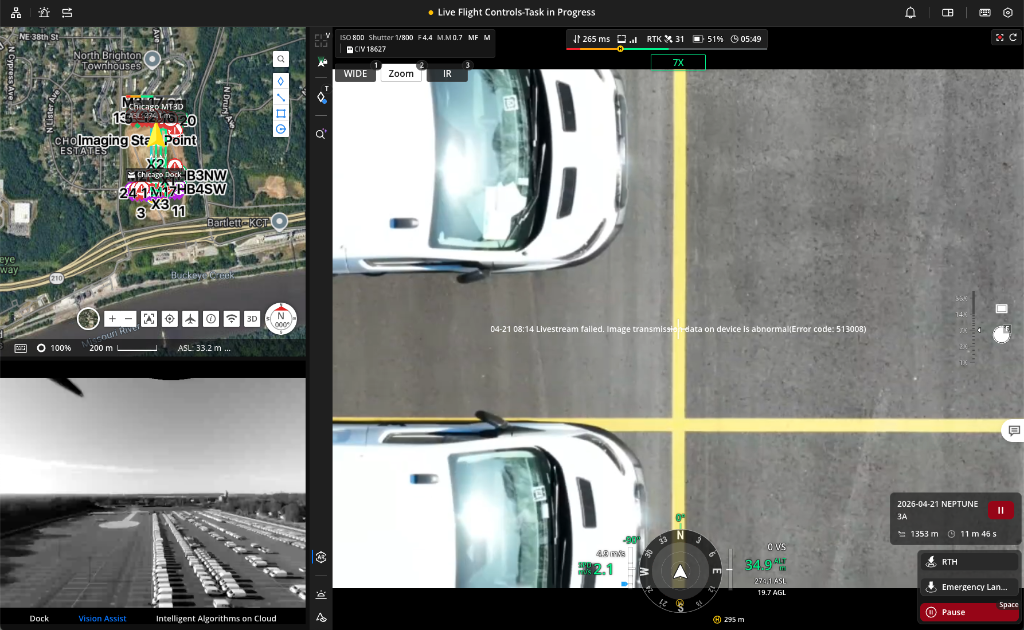Switch map layer via satellite thumbnail
Image resolution: width=1024 pixels, height=630 pixels.
[88, 319]
